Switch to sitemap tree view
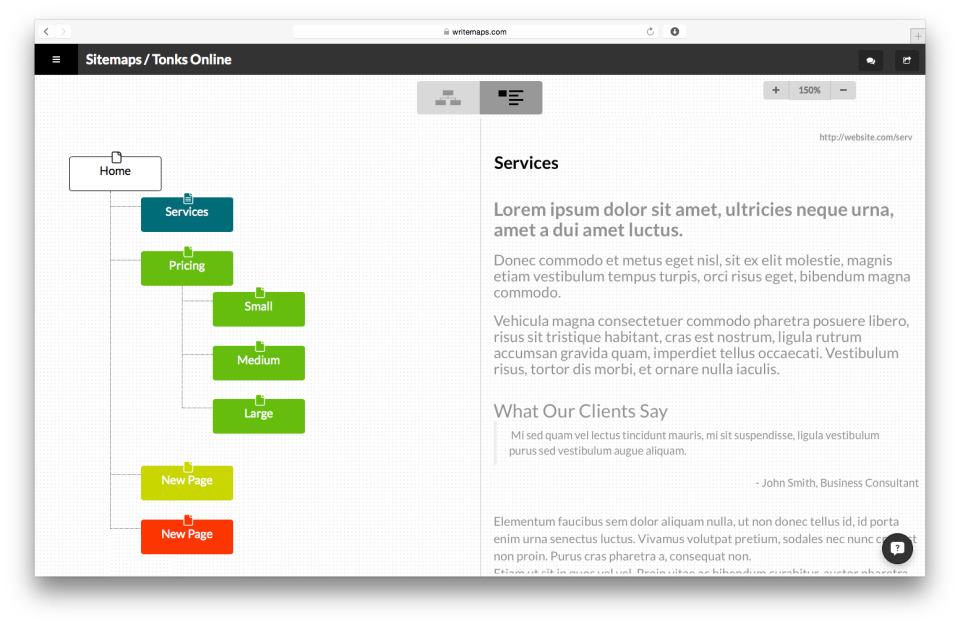960x626 pixels. [448, 97]
